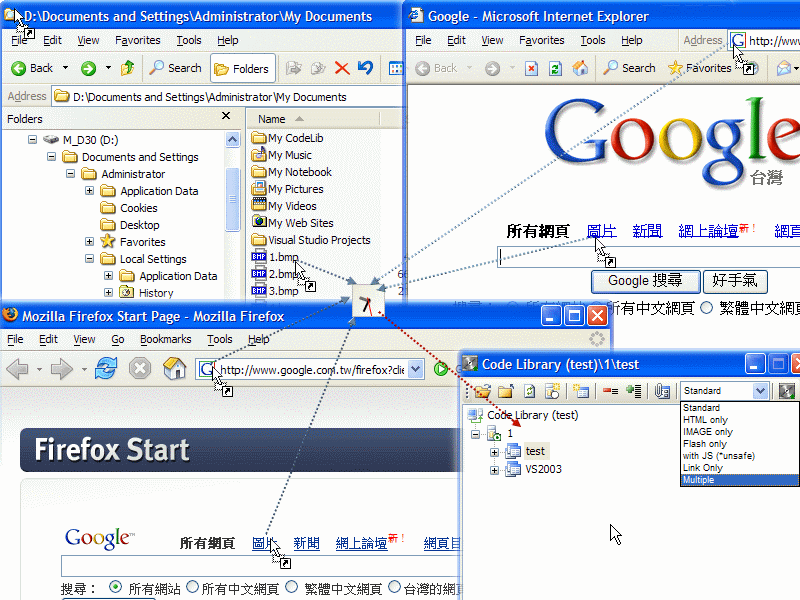Click the folder-with-arrow icon in Code Library

click(x=506, y=391)
